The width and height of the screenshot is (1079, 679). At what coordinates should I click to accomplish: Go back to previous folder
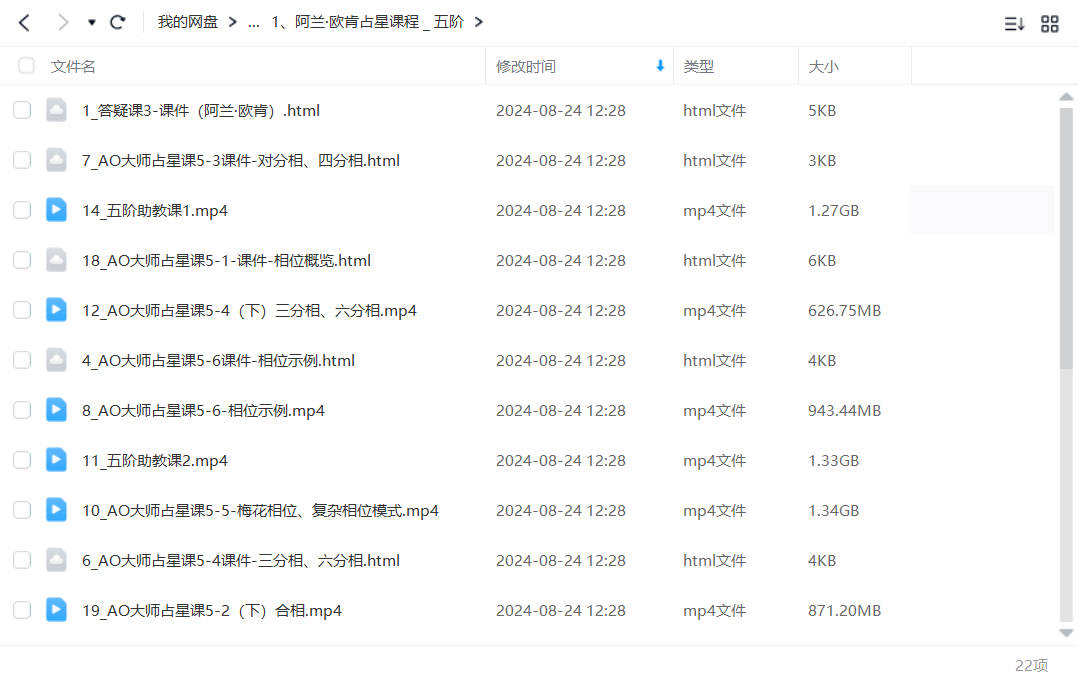(24, 23)
